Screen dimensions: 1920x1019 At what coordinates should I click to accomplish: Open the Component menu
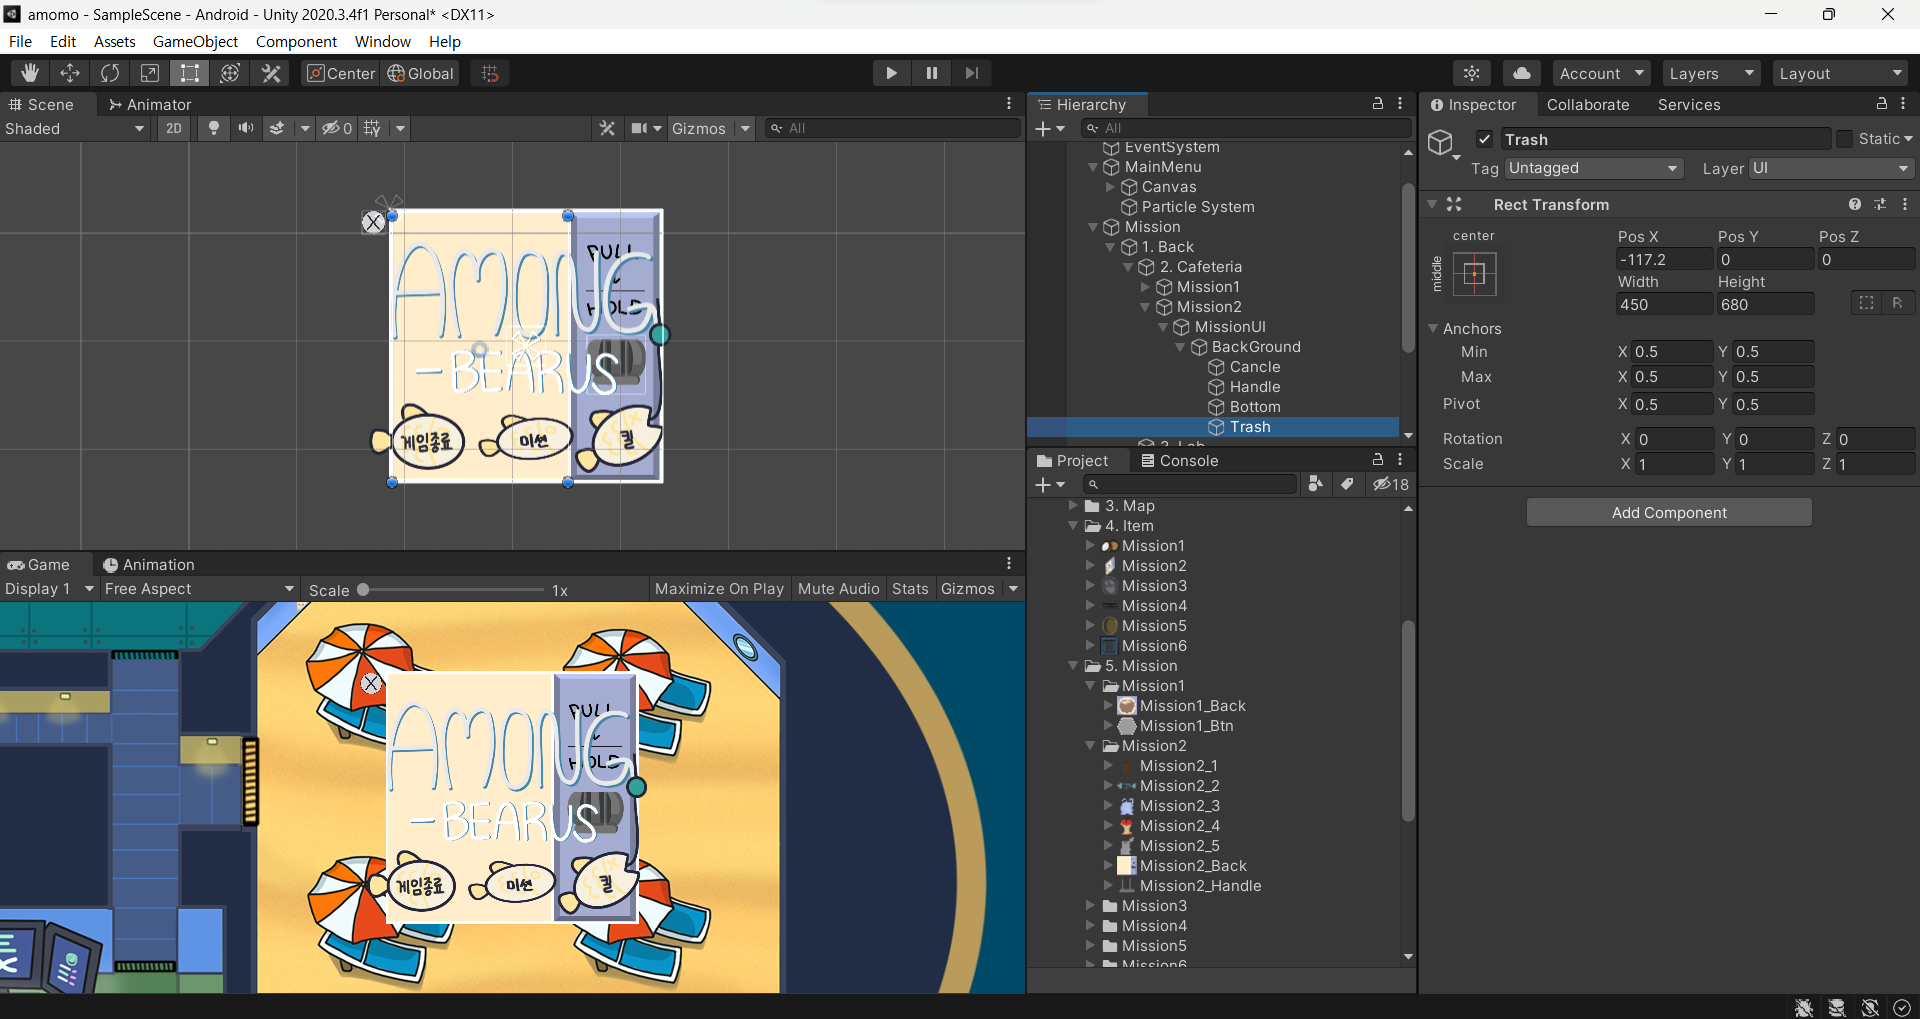point(296,41)
